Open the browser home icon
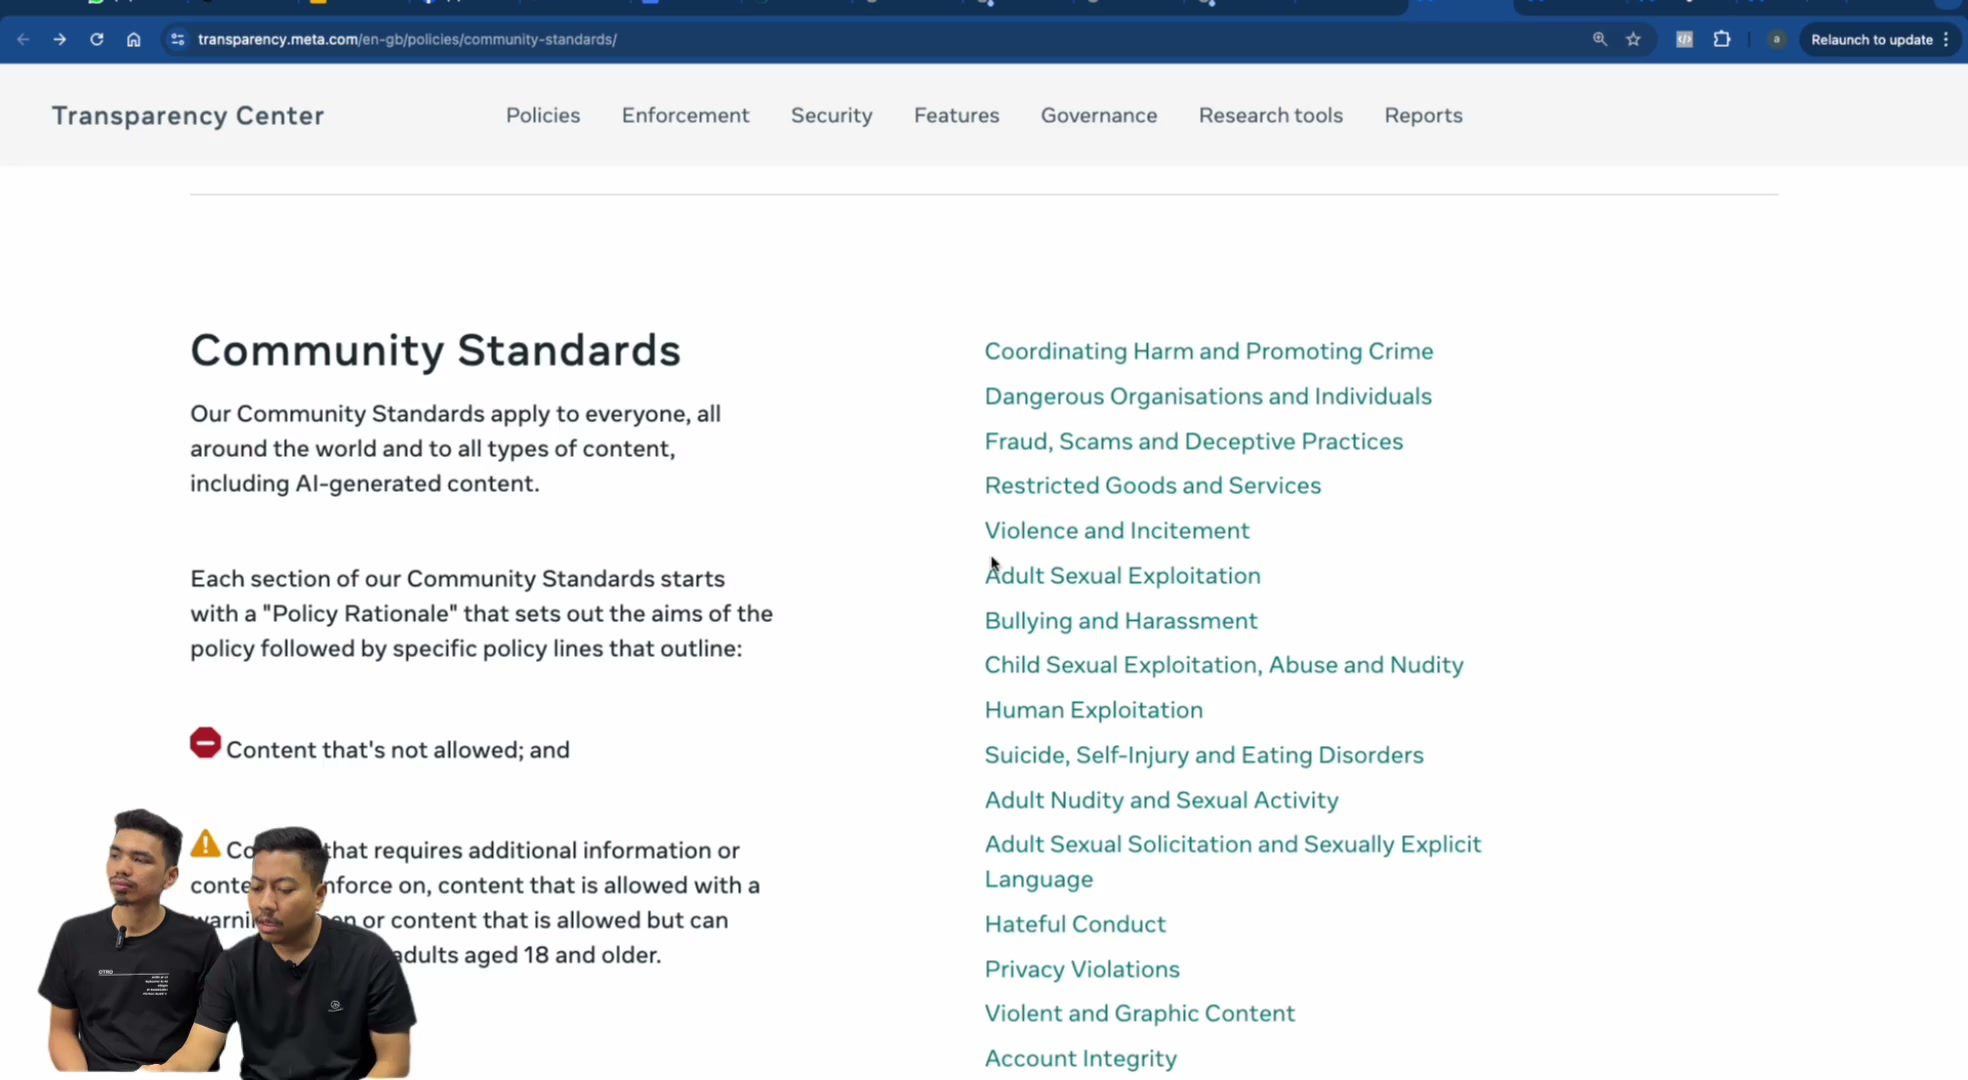This screenshot has height=1080, width=1968. [133, 39]
